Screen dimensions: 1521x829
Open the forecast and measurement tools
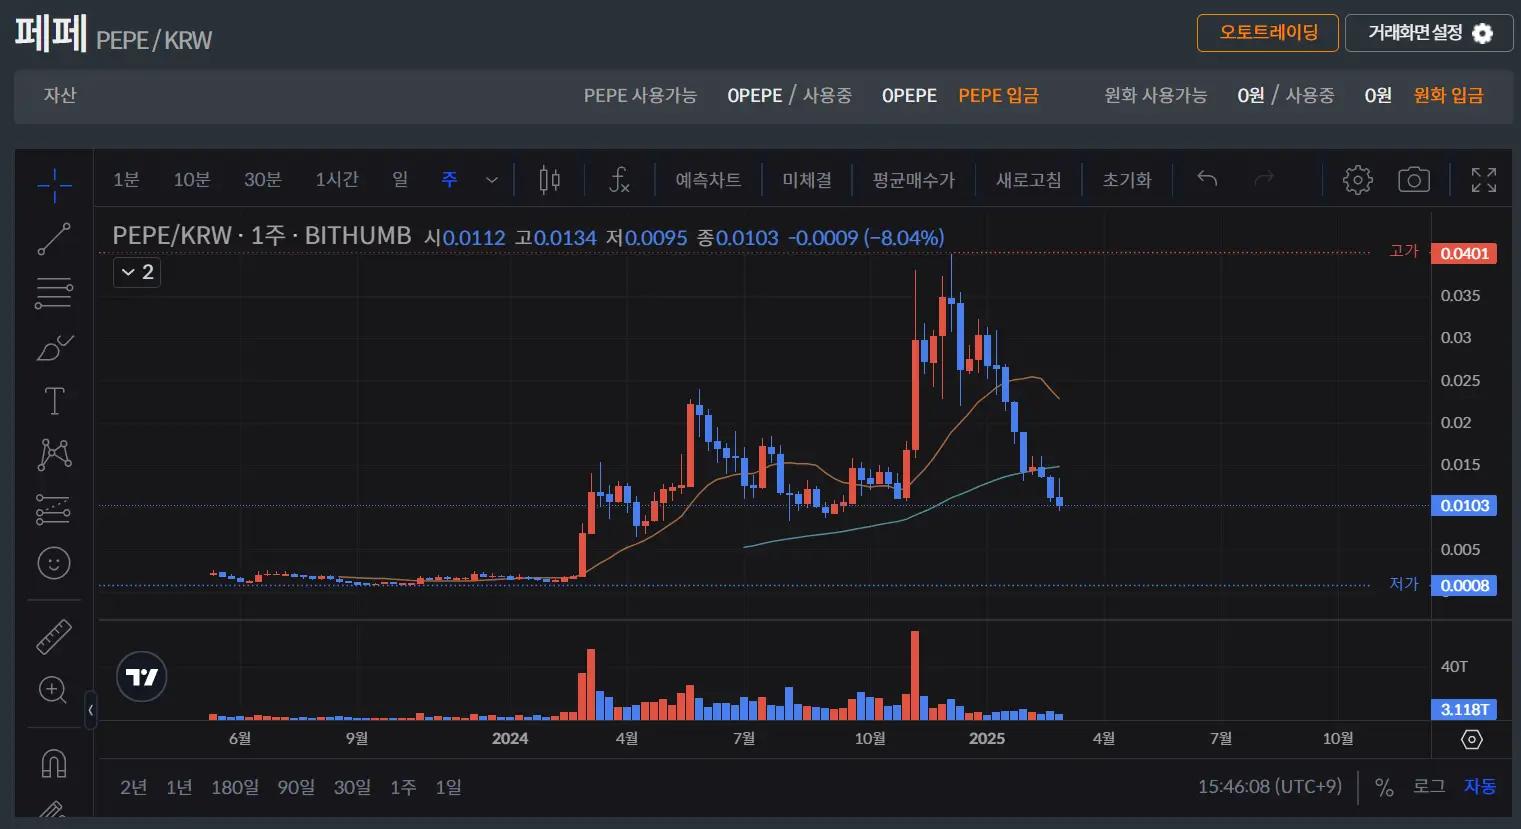point(54,509)
